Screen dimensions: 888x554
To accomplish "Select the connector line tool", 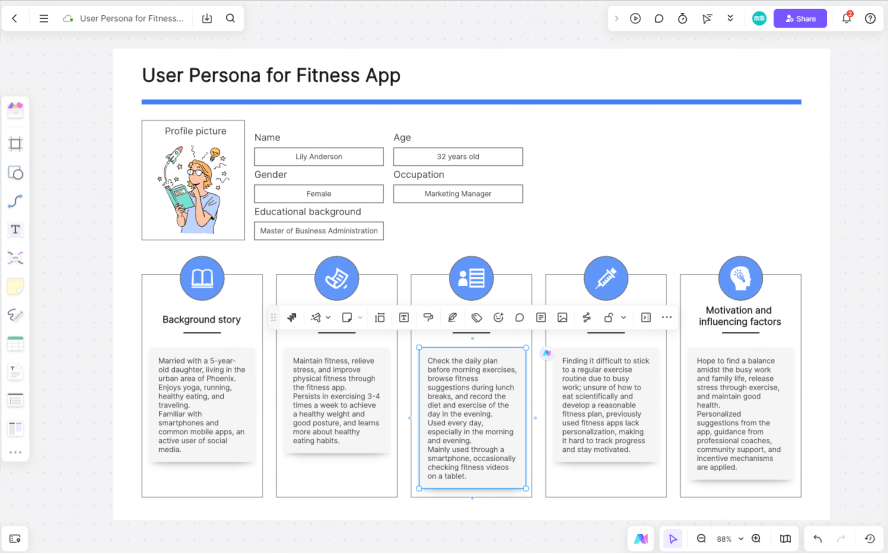I will 15,201.
